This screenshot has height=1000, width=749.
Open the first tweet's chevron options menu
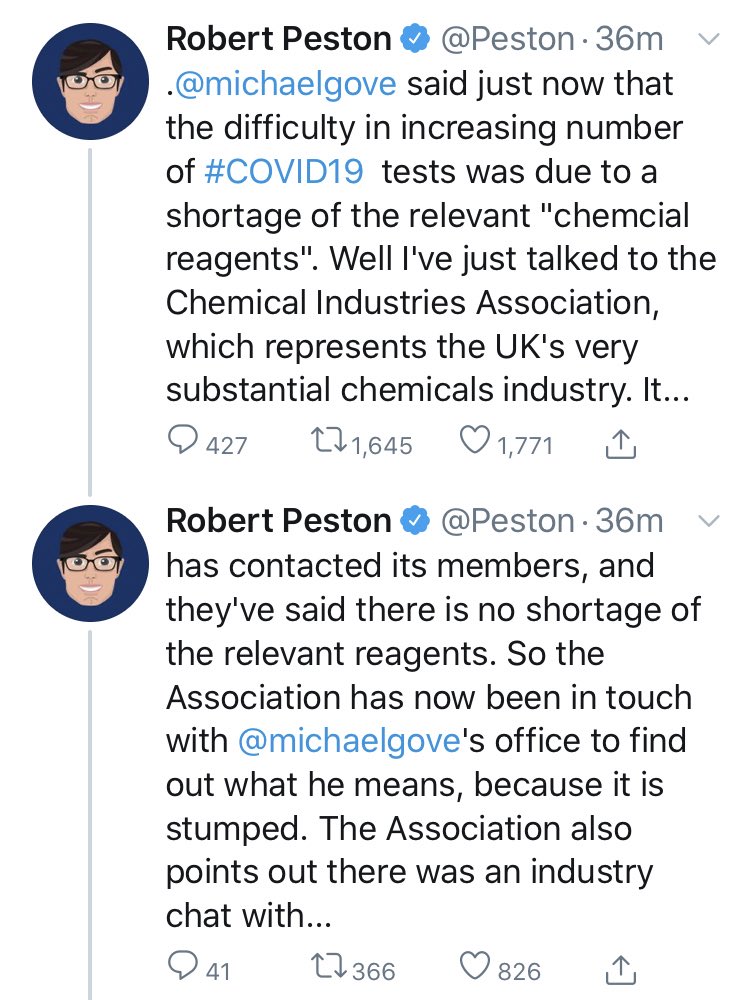coord(709,40)
